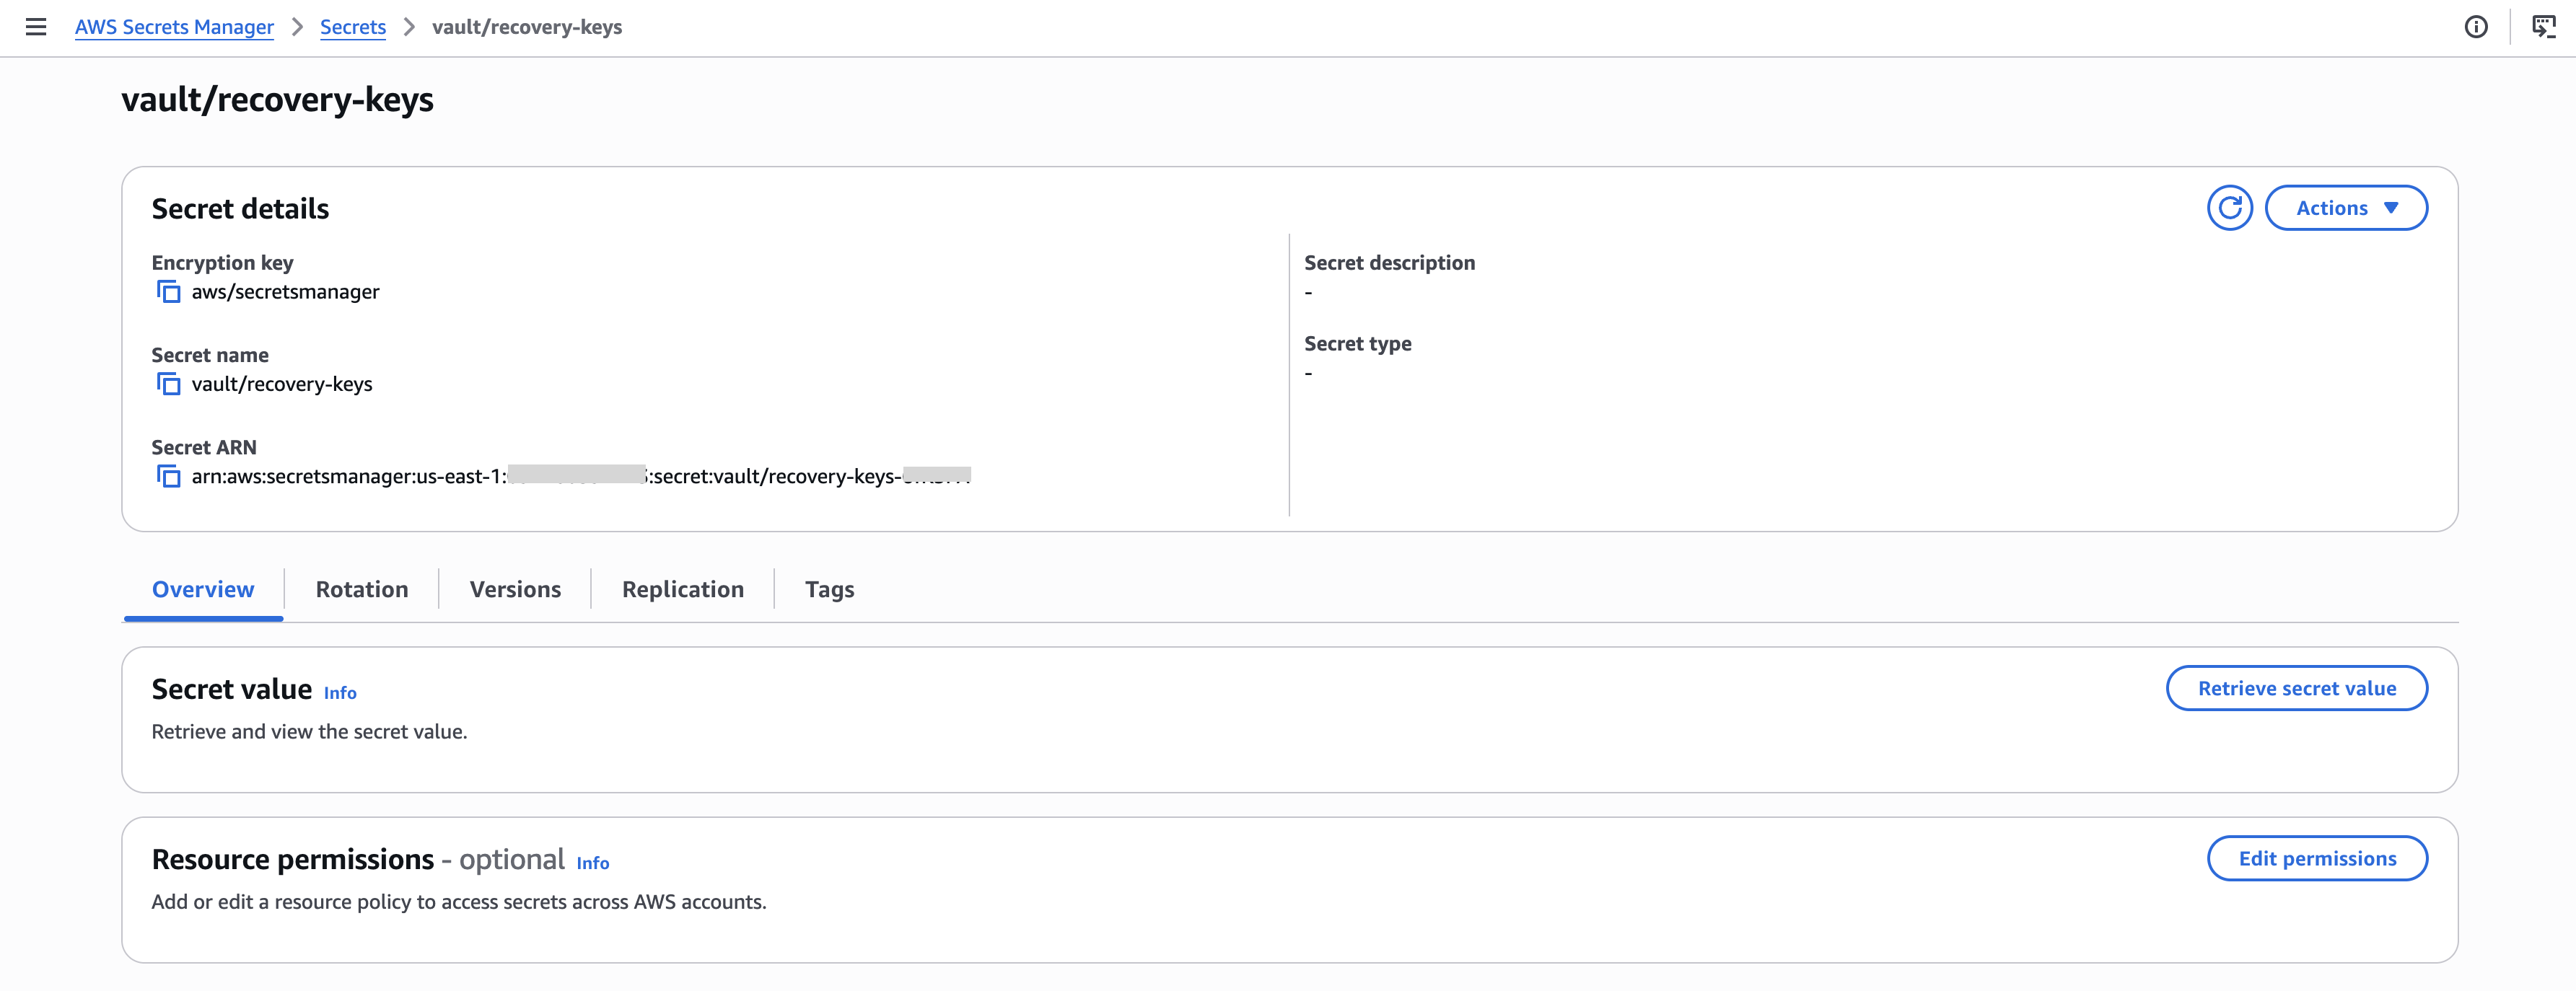Open the tutorials panel icon at top right
This screenshot has width=2576, height=991.
coord(2543,27)
